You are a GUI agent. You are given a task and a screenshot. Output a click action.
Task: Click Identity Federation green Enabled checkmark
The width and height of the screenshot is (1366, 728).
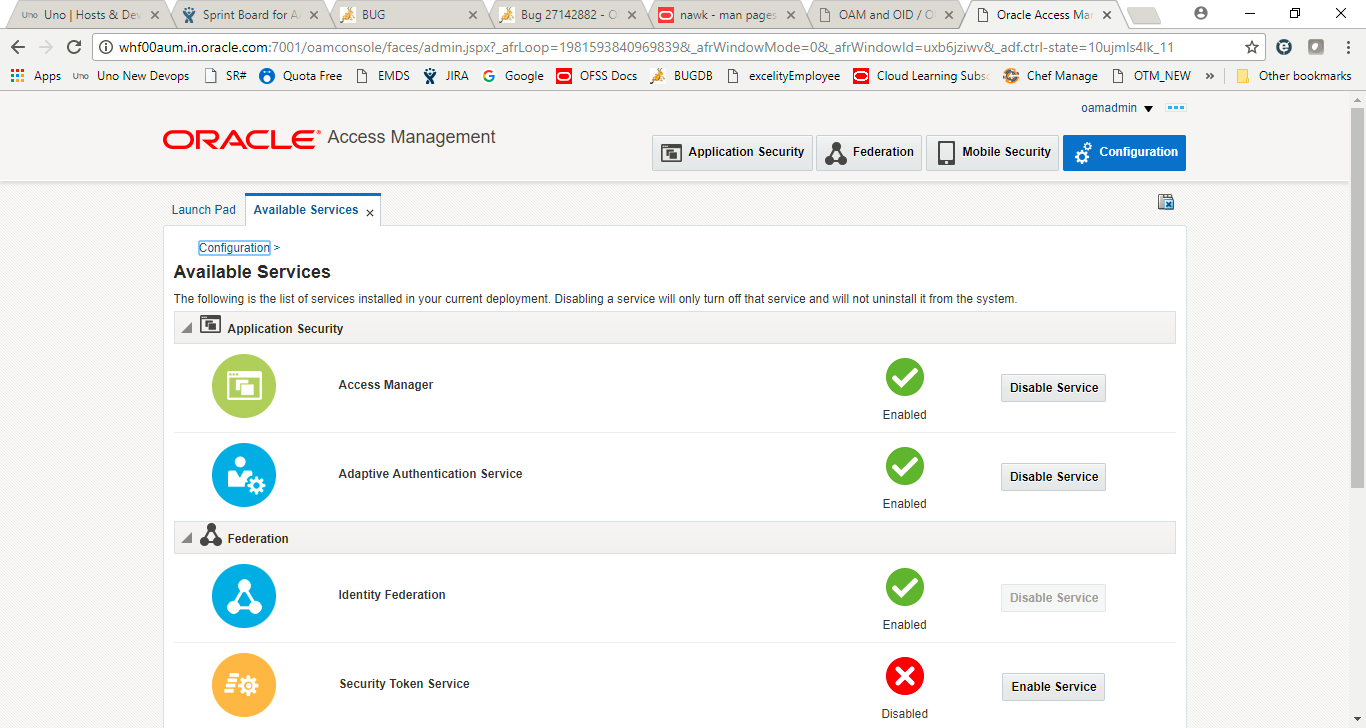[905, 587]
